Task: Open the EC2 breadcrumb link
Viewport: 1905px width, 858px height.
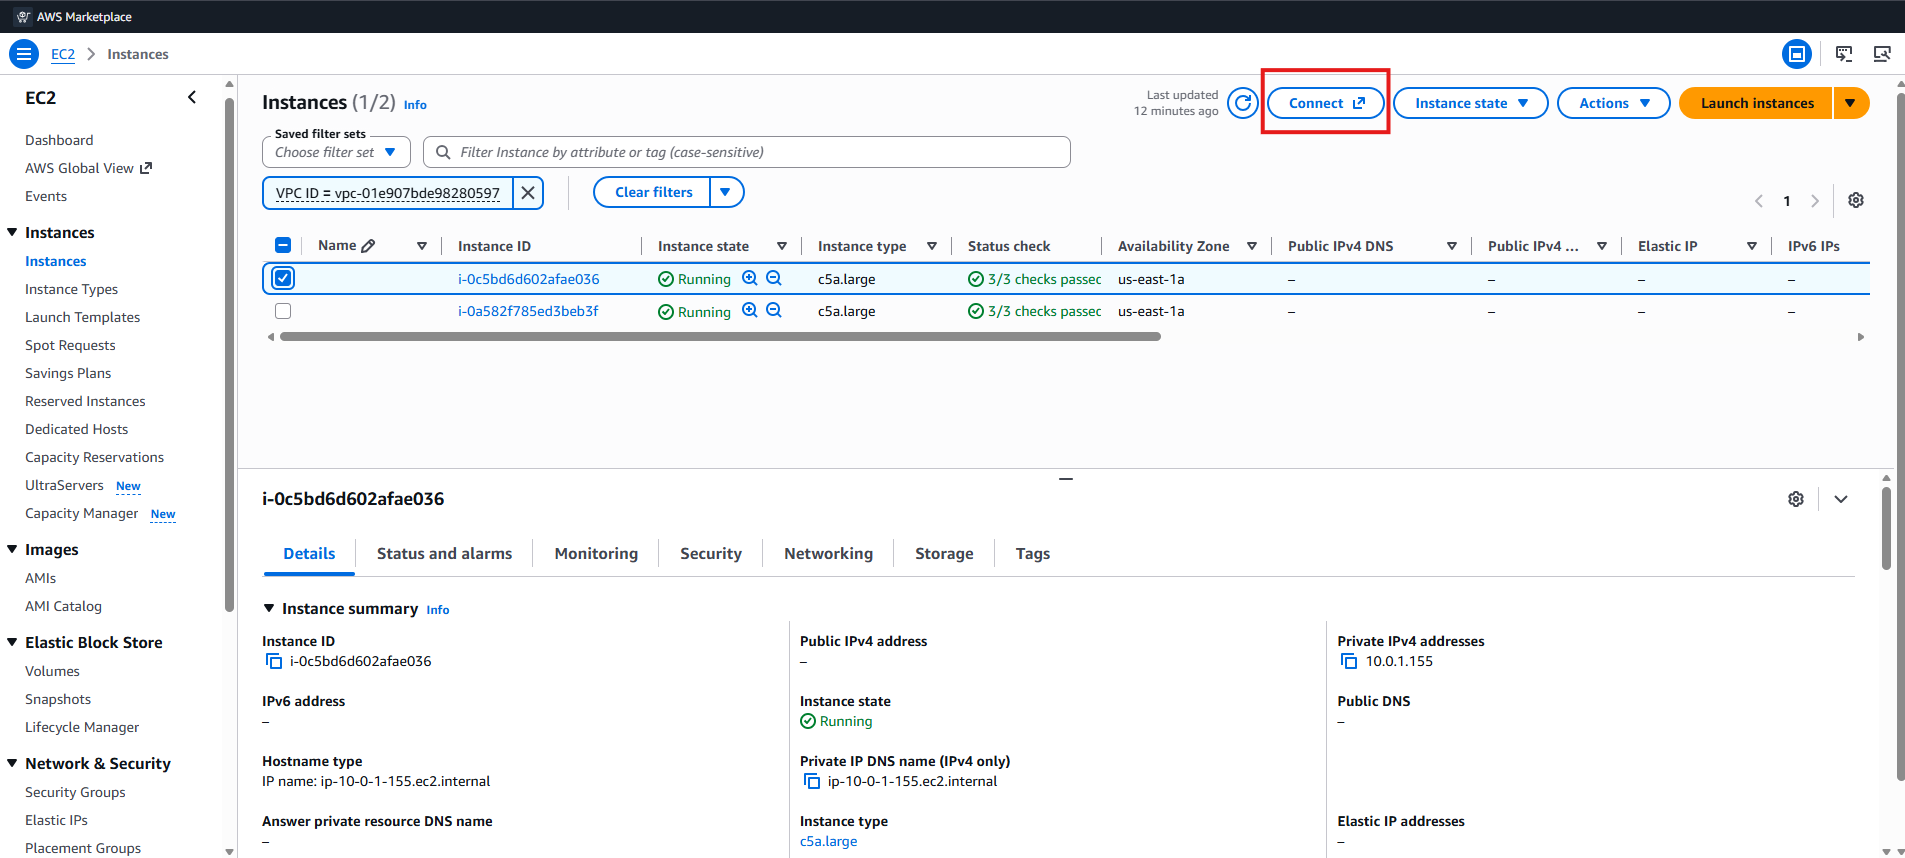Action: tap(63, 54)
